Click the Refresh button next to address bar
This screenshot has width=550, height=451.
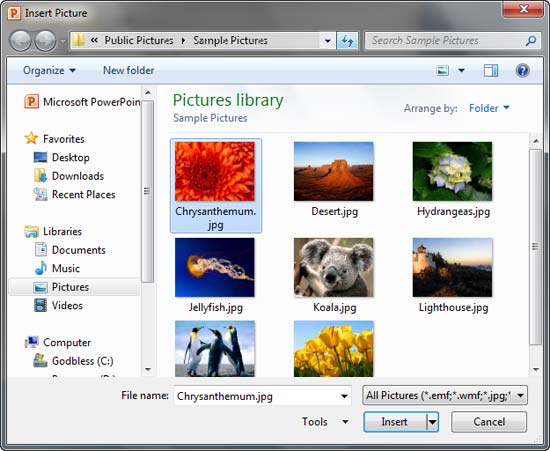[347, 41]
